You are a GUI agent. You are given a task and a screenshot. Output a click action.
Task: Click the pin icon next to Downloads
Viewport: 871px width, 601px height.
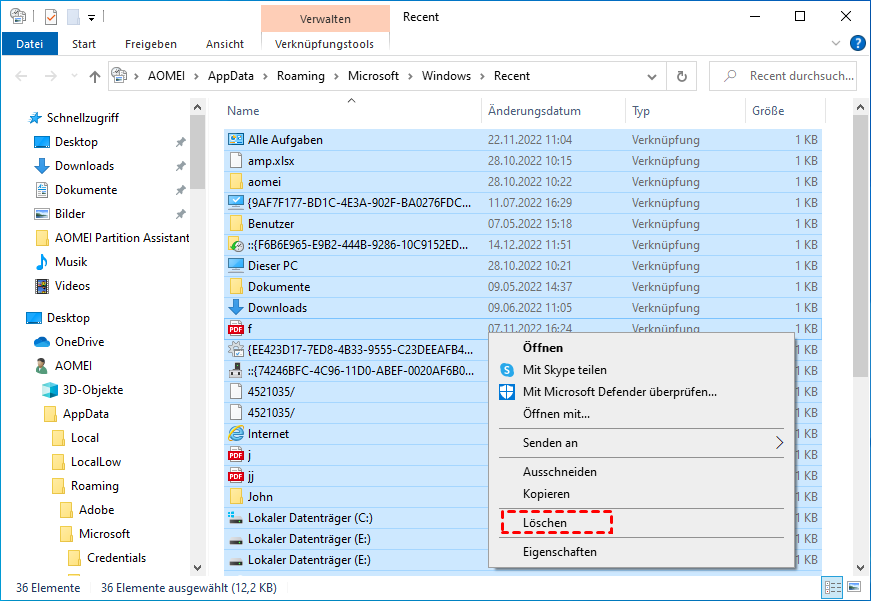(181, 166)
